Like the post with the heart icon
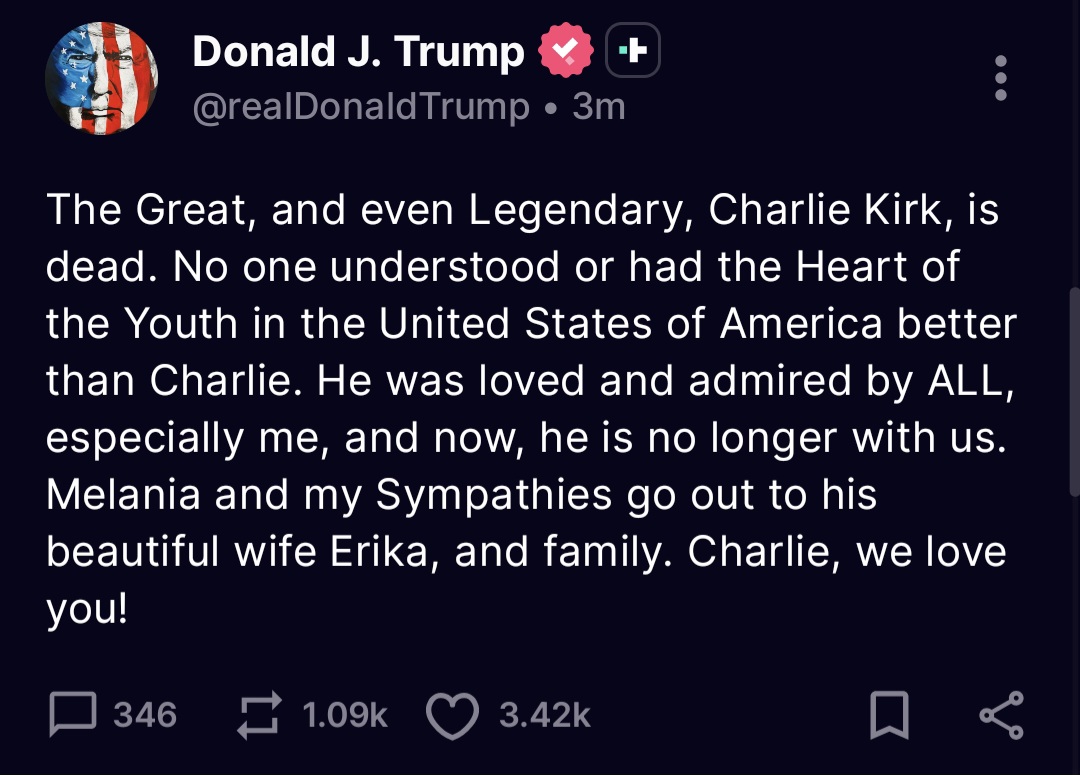Image resolution: width=1080 pixels, height=775 pixels. (453, 716)
